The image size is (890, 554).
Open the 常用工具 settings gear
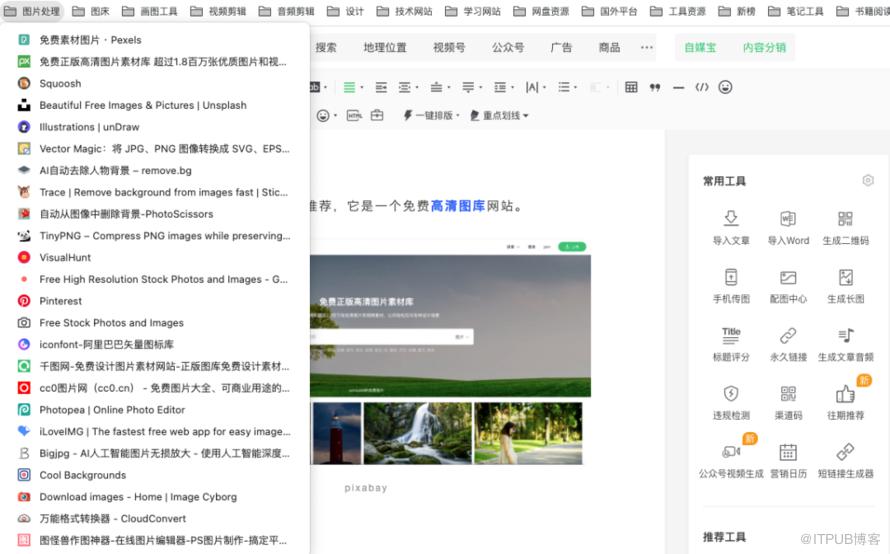click(867, 181)
